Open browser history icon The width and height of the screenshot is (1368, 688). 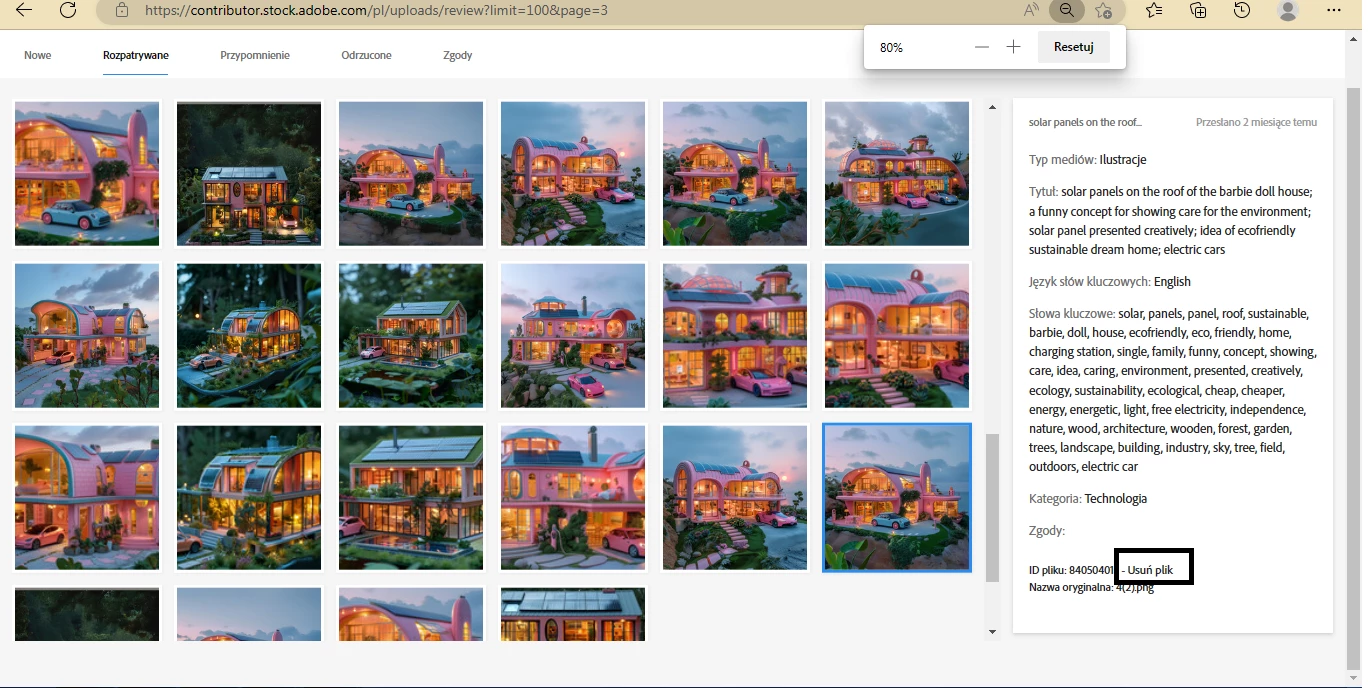[1242, 10]
